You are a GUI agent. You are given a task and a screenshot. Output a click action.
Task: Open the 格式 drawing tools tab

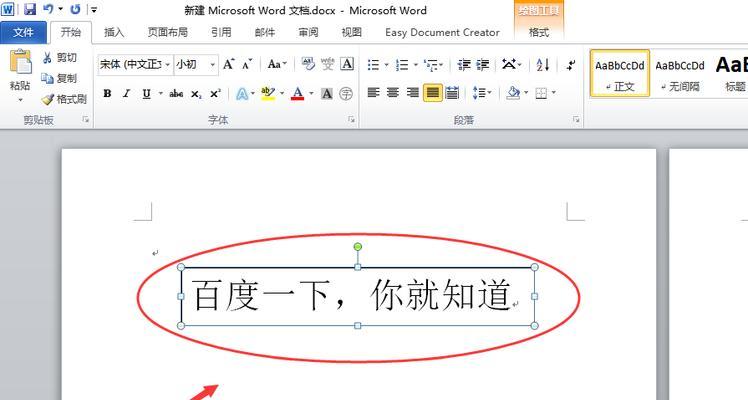pos(539,32)
